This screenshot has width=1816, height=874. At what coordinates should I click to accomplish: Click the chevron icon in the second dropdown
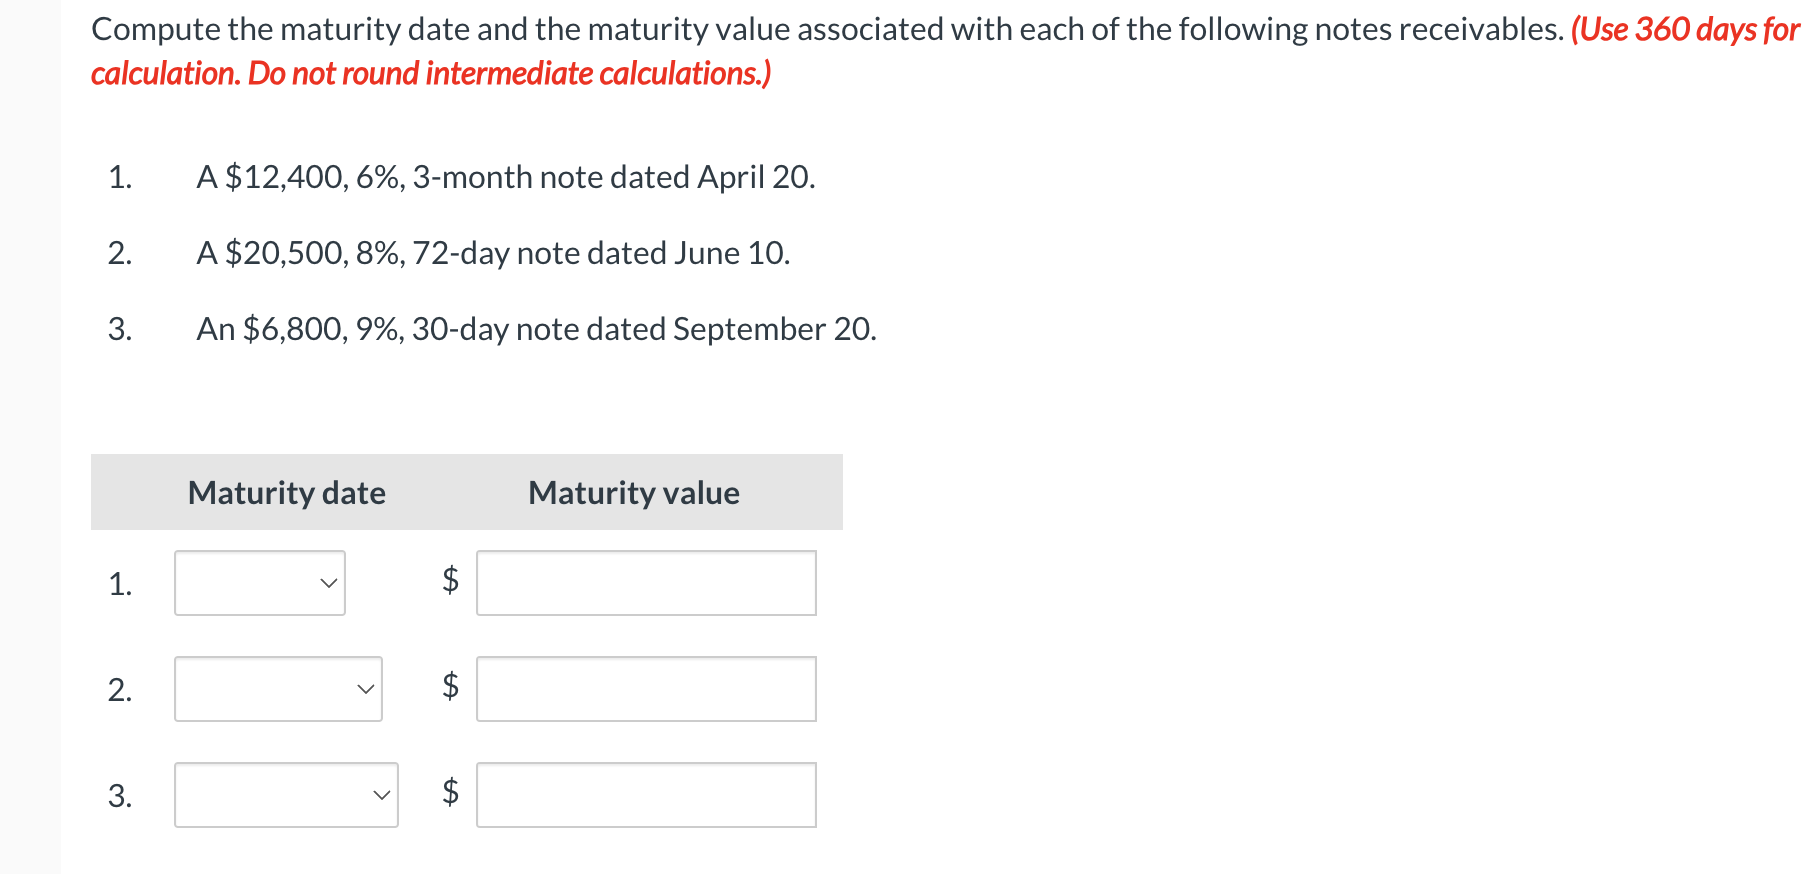[x=366, y=688]
